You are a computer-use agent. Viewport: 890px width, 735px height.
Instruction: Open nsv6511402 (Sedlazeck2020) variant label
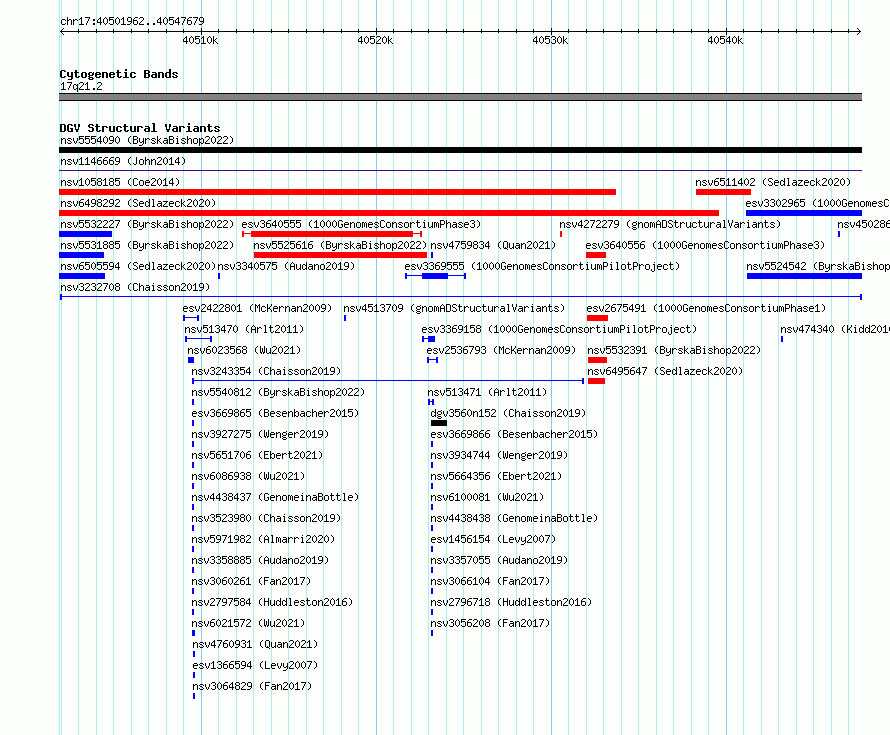click(x=773, y=182)
